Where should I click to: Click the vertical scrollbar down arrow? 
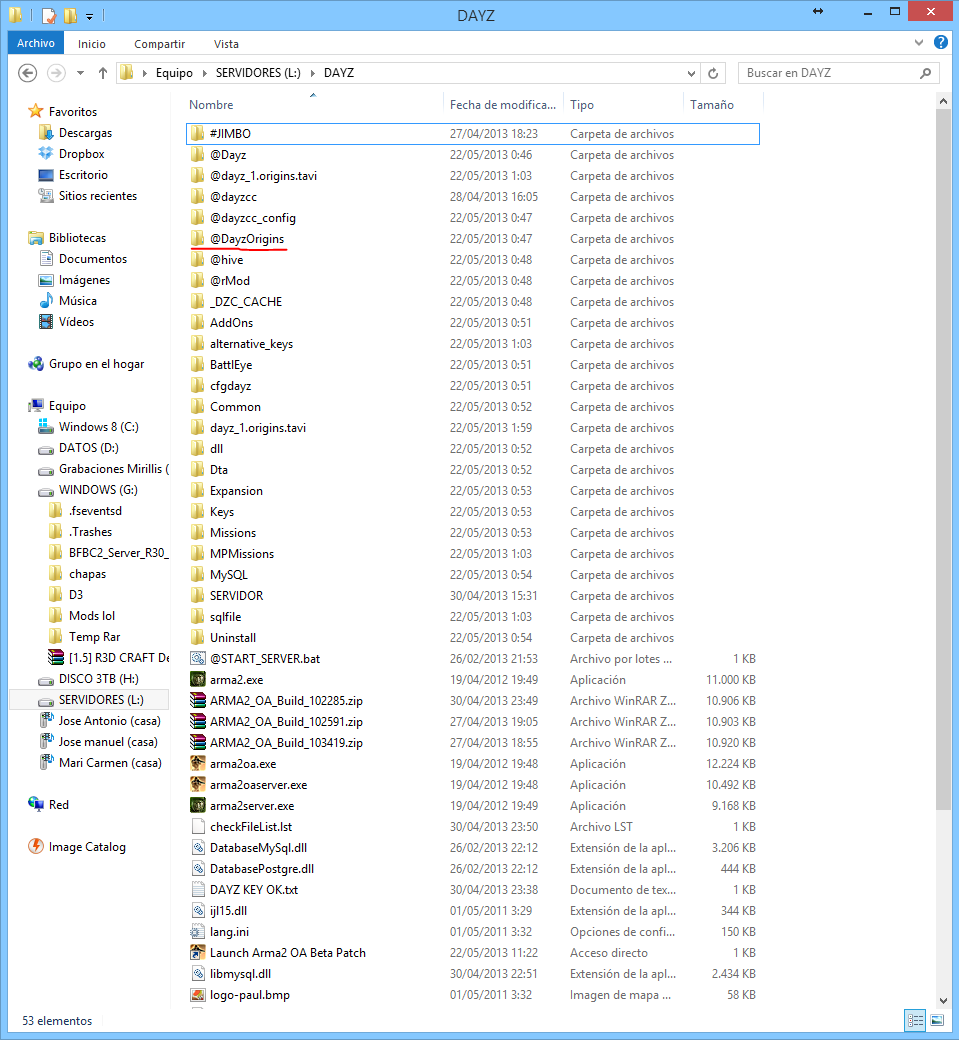tap(943, 1001)
